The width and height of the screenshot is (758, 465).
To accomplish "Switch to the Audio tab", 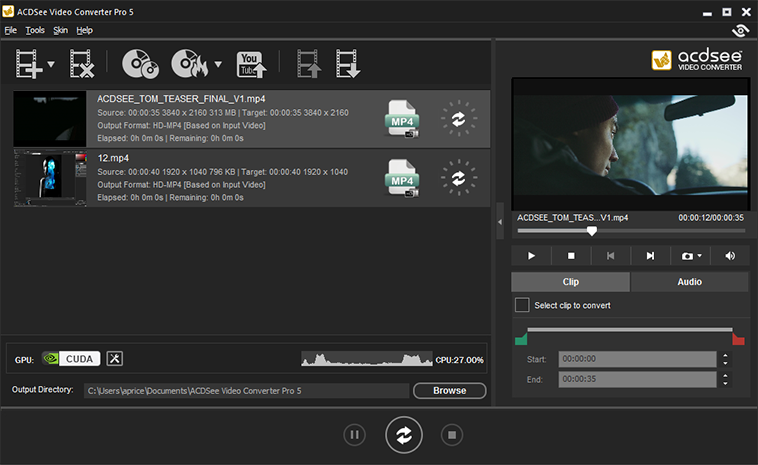I will tap(689, 282).
